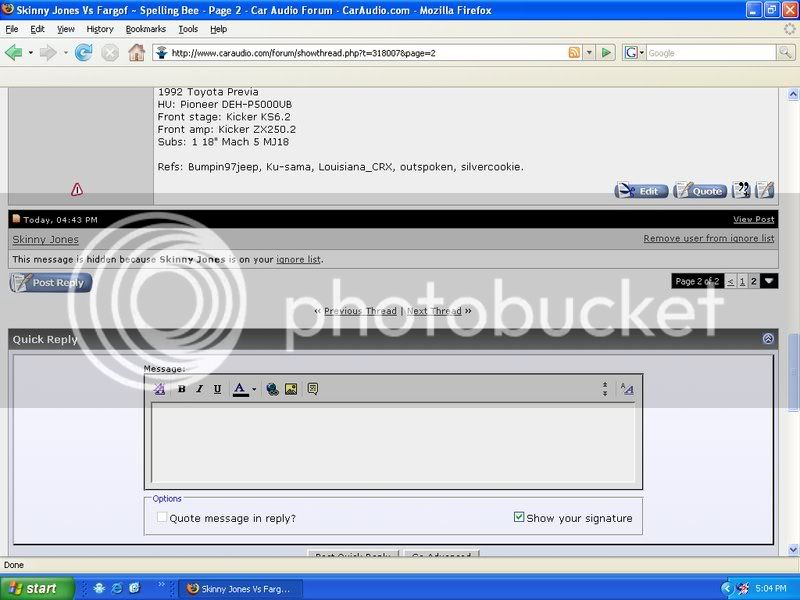The image size is (800, 600).
Task: Expand the quick launch overflow chevron
Action: (x=161, y=585)
